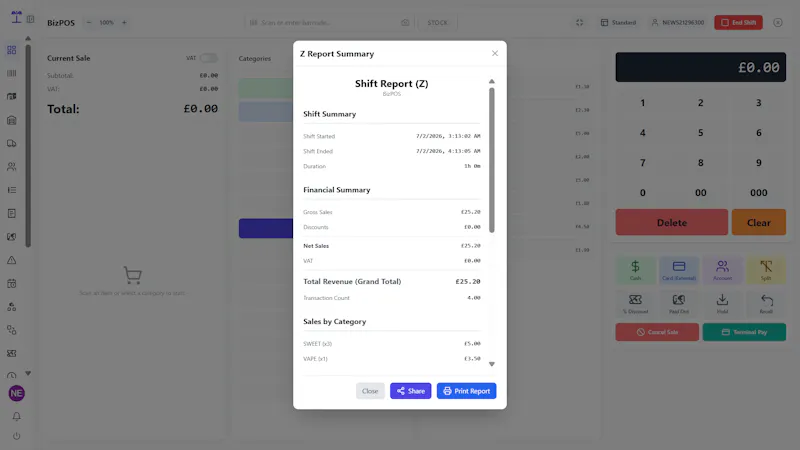
Task: Toggle fullscreen mode icon
Action: tap(580, 22)
